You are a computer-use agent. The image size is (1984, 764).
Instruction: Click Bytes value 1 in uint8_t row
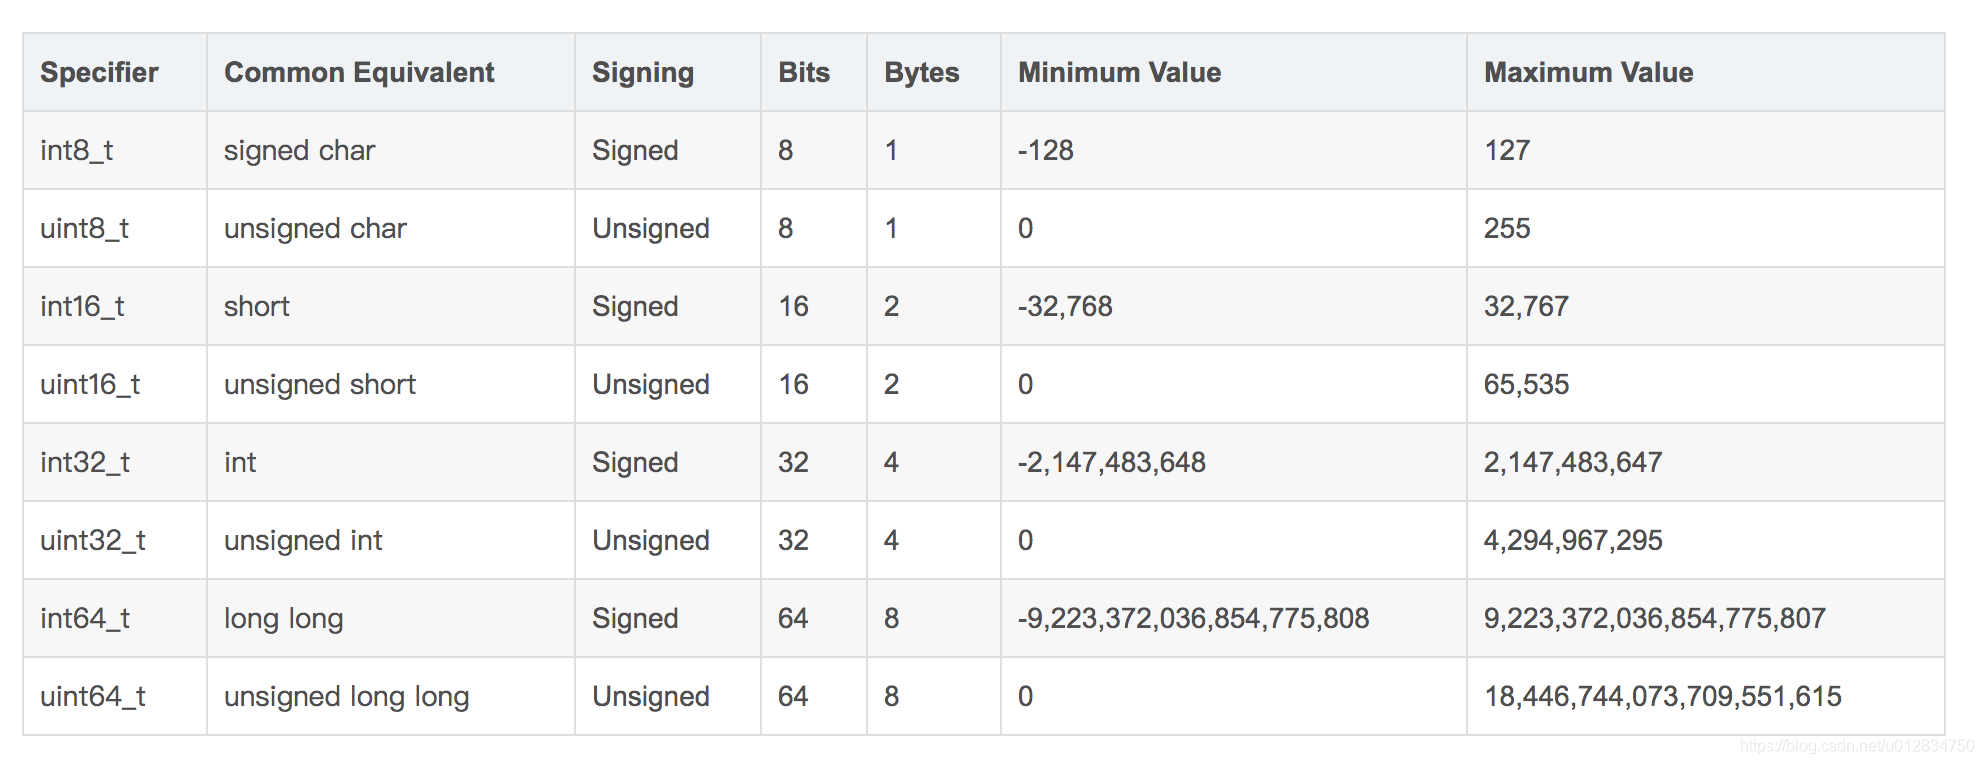[x=891, y=228]
